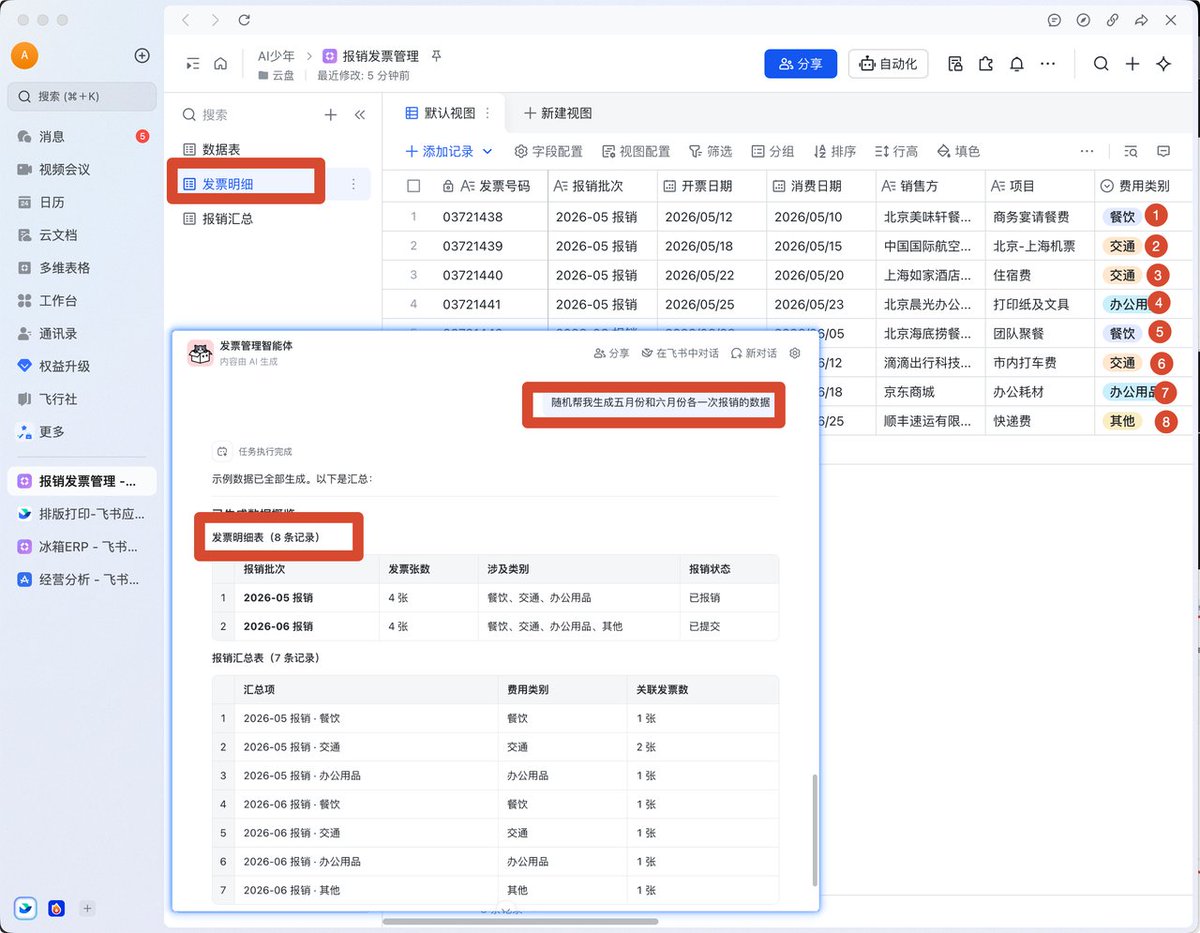
Task: Open 默认视图 tab options menu
Action: (x=488, y=113)
